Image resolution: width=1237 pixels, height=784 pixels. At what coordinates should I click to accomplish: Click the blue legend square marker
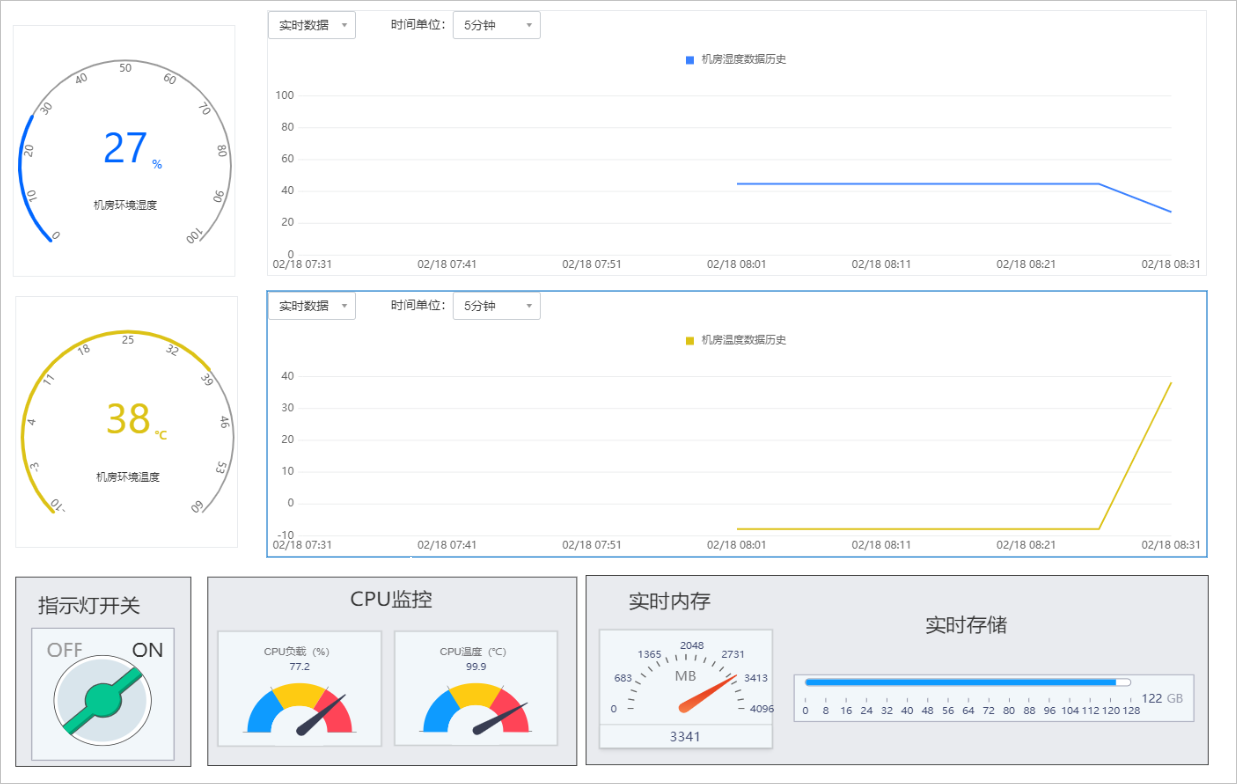coord(688,59)
